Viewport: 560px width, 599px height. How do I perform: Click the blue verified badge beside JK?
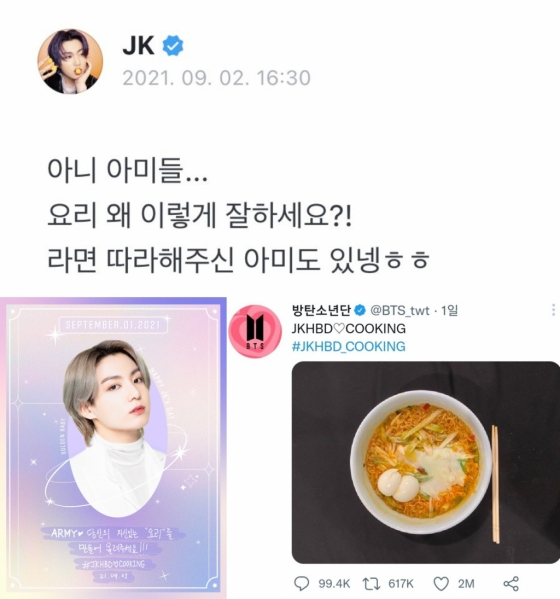point(173,46)
